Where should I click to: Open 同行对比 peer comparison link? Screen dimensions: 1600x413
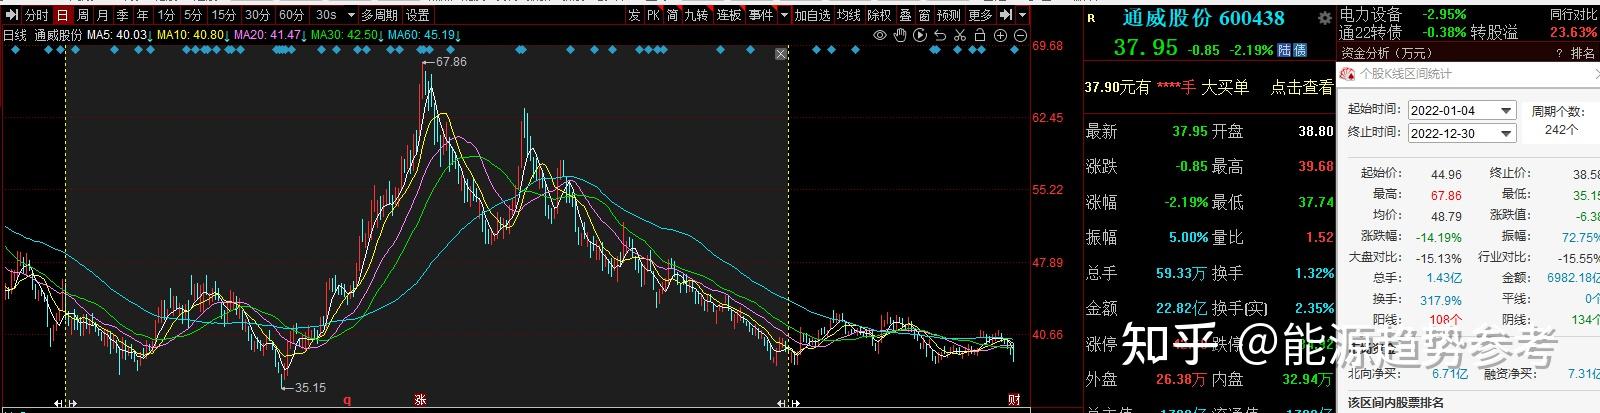(1571, 15)
